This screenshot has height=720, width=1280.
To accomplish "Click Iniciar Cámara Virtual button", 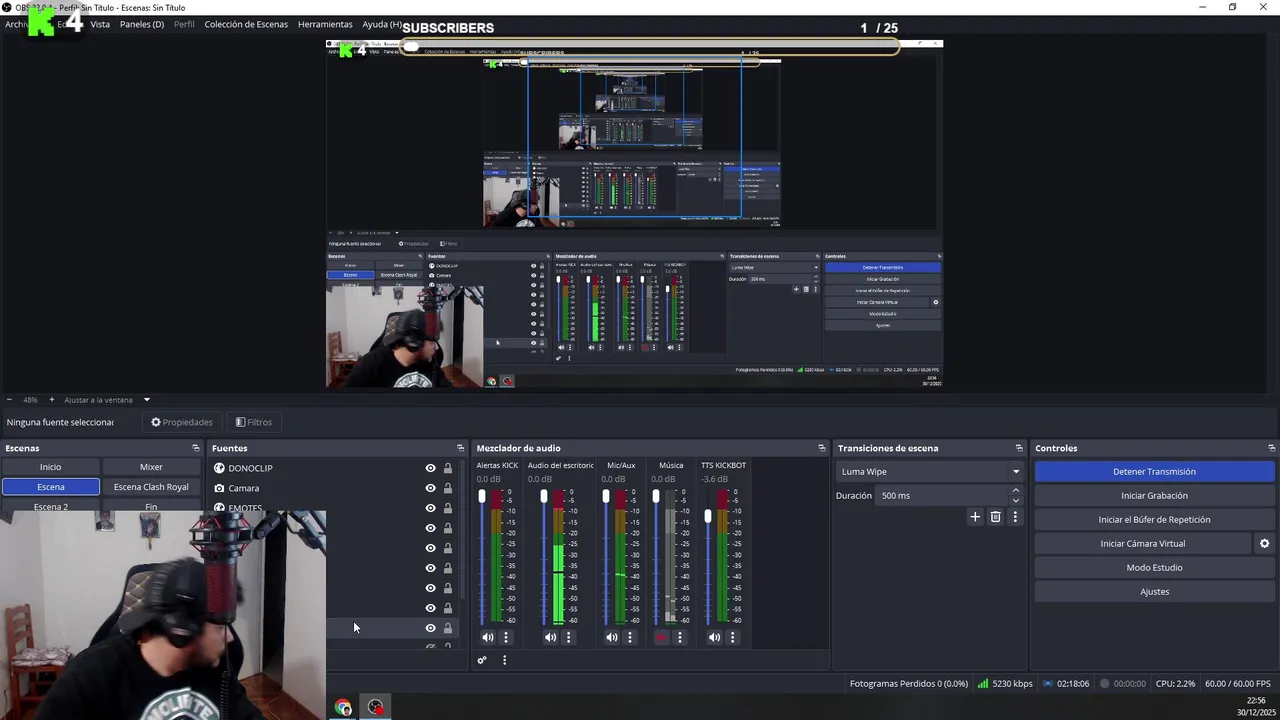I will pyautogui.click(x=1142, y=544).
